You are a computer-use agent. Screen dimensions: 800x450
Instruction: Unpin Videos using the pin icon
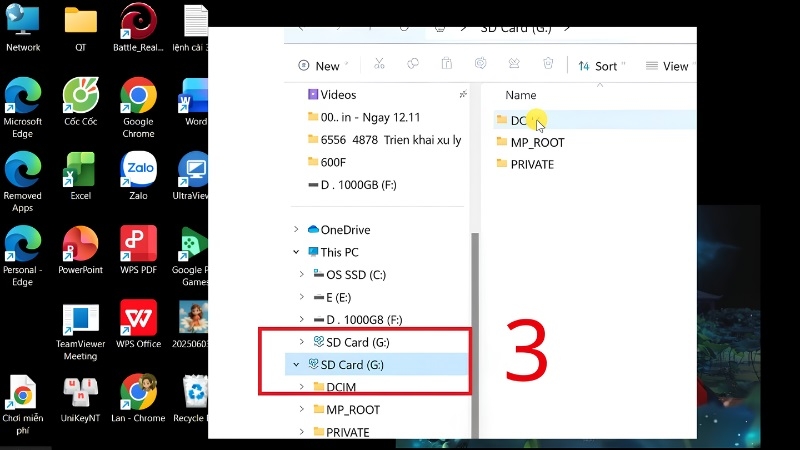(463, 94)
